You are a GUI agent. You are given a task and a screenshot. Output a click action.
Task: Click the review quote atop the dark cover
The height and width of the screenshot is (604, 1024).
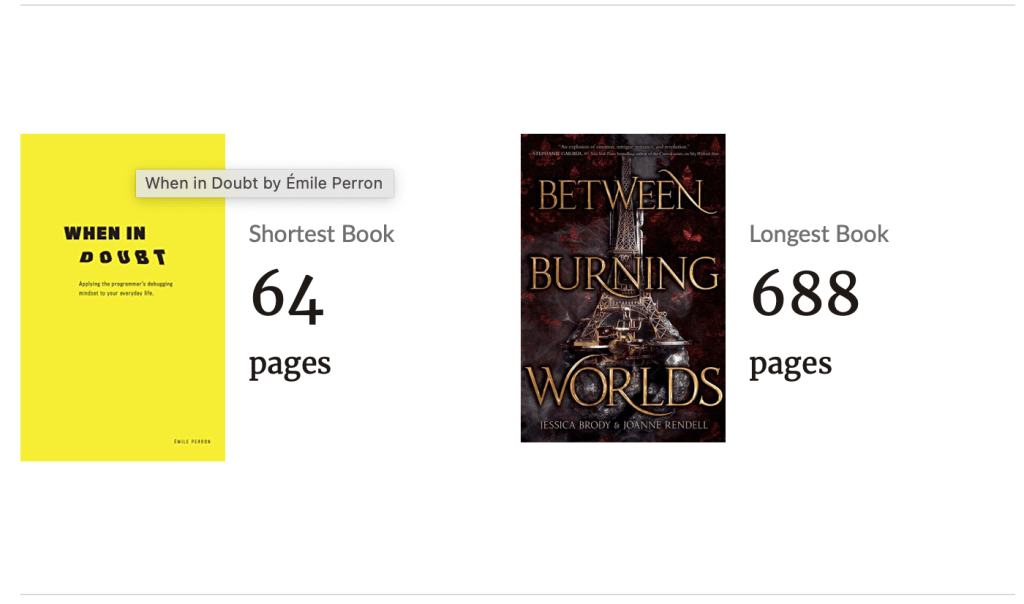point(623,151)
